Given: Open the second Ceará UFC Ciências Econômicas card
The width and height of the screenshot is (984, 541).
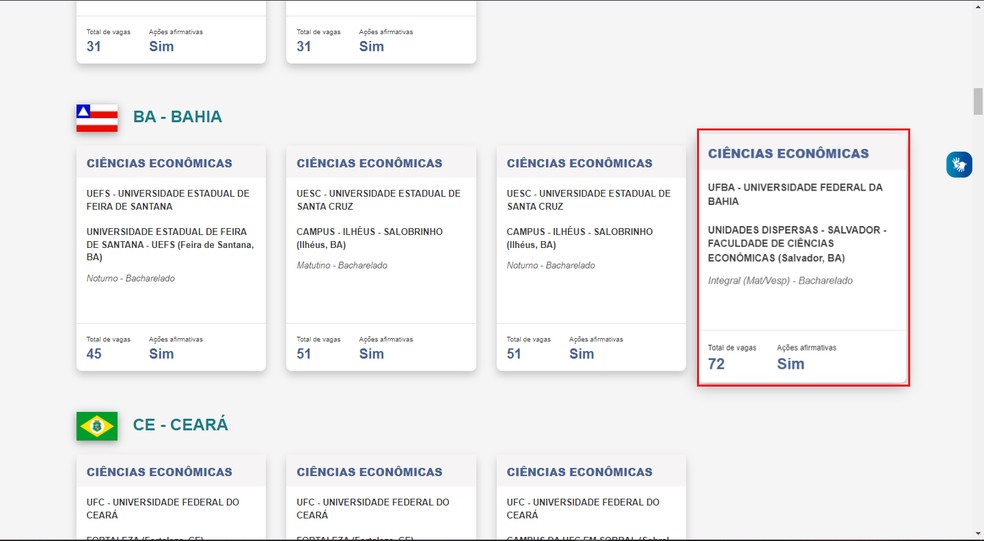Looking at the screenshot, I should pyautogui.click(x=381, y=498).
